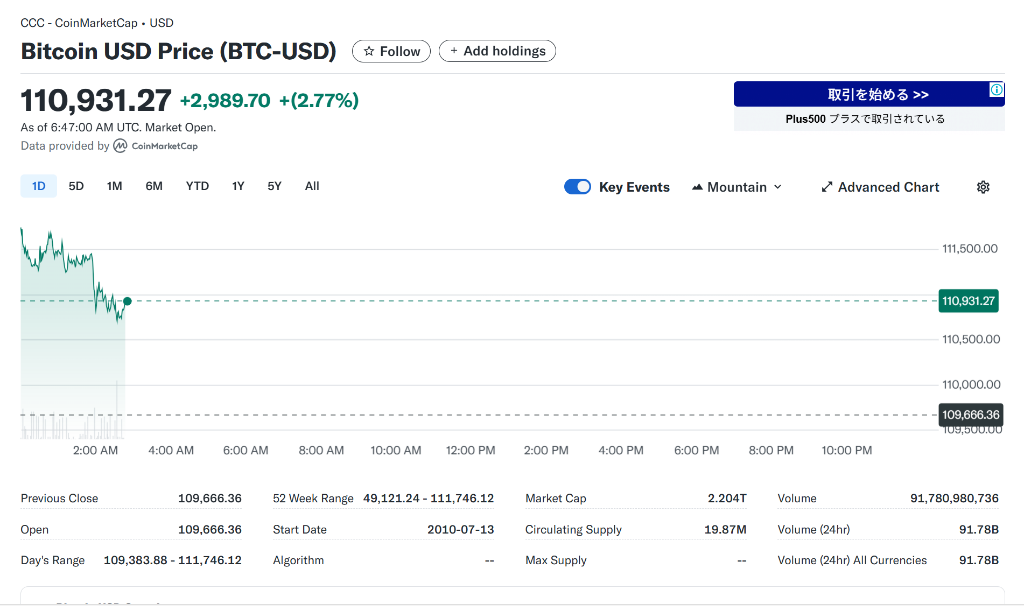Click the green 110,931.27 price label on axis
Image resolution: width=1024 pixels, height=606 pixels.
(968, 301)
